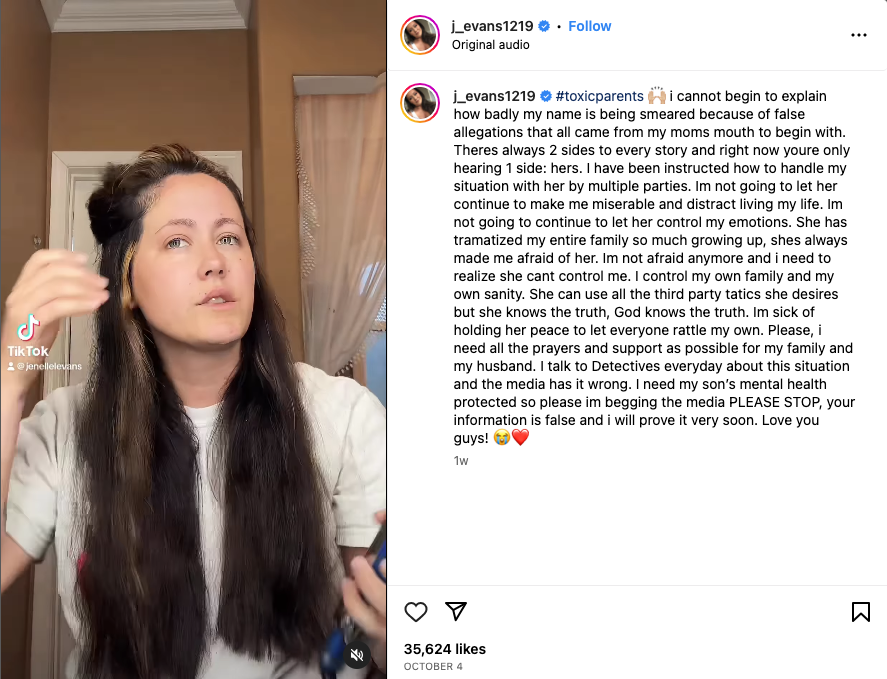Image resolution: width=887 pixels, height=679 pixels.
Task: Click the 1w caption timestamp
Action: click(461, 461)
